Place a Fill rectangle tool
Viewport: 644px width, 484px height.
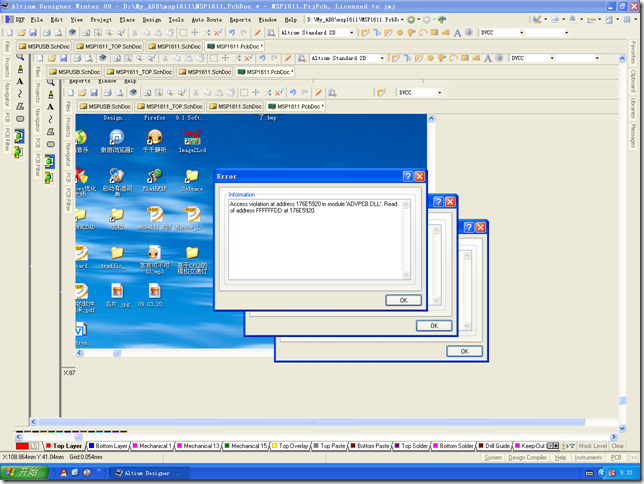[434, 32]
